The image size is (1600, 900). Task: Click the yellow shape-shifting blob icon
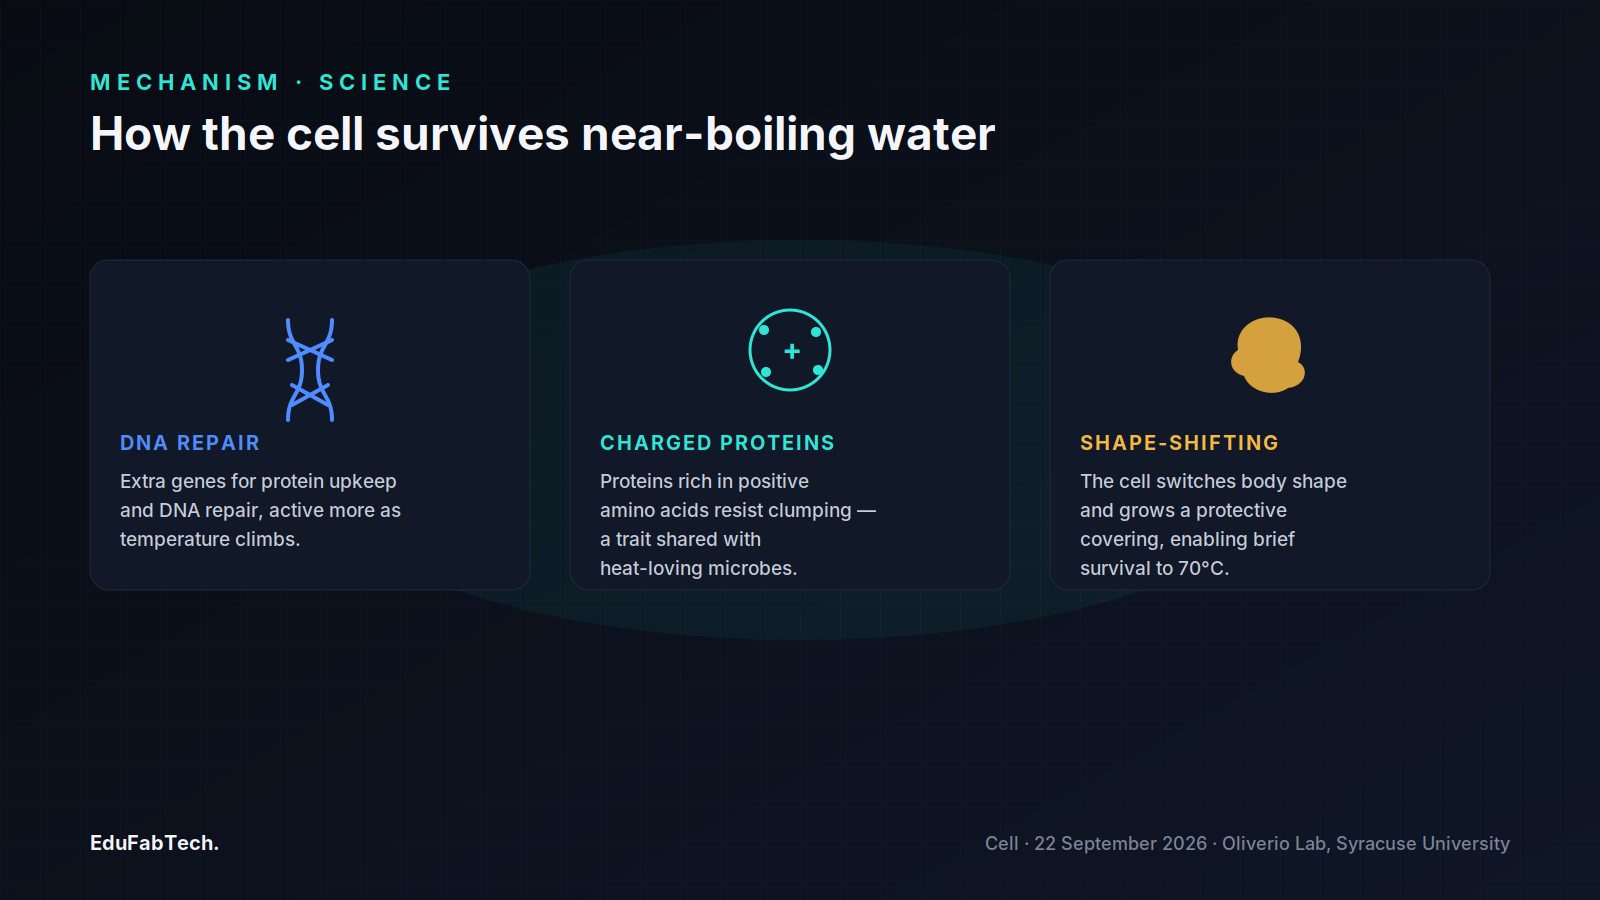(1268, 355)
